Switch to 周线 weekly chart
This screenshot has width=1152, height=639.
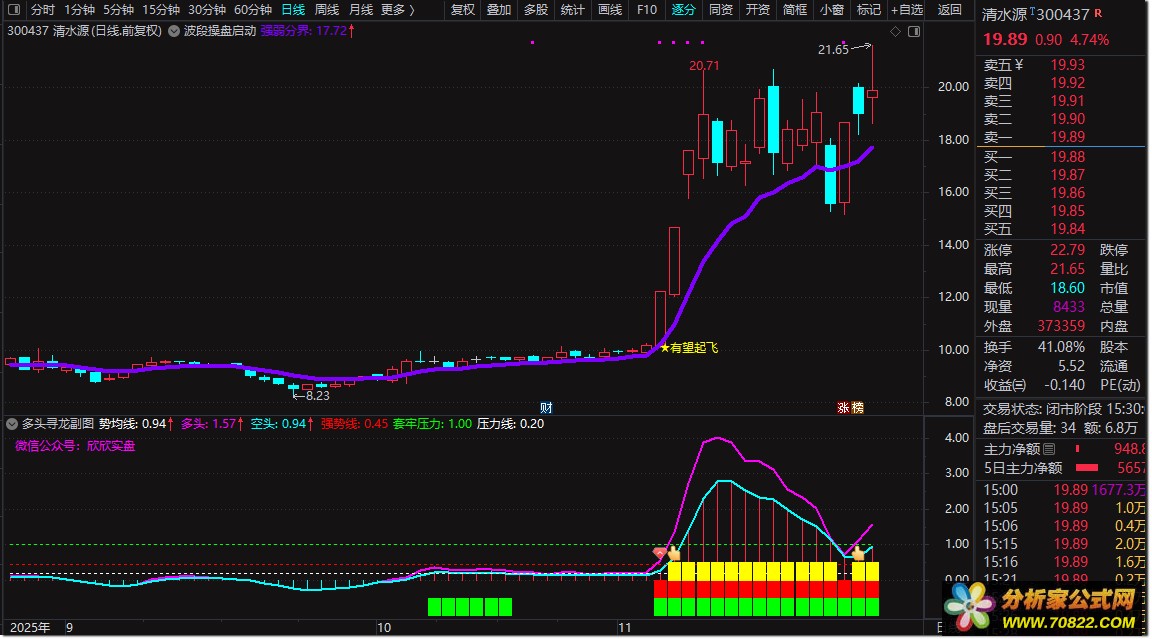(327, 10)
